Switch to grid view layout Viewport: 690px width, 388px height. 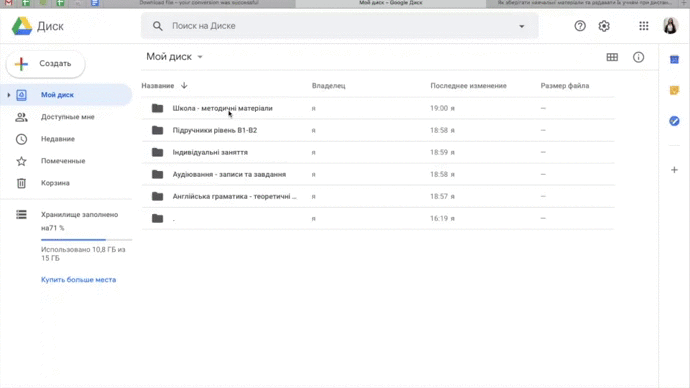pos(612,57)
